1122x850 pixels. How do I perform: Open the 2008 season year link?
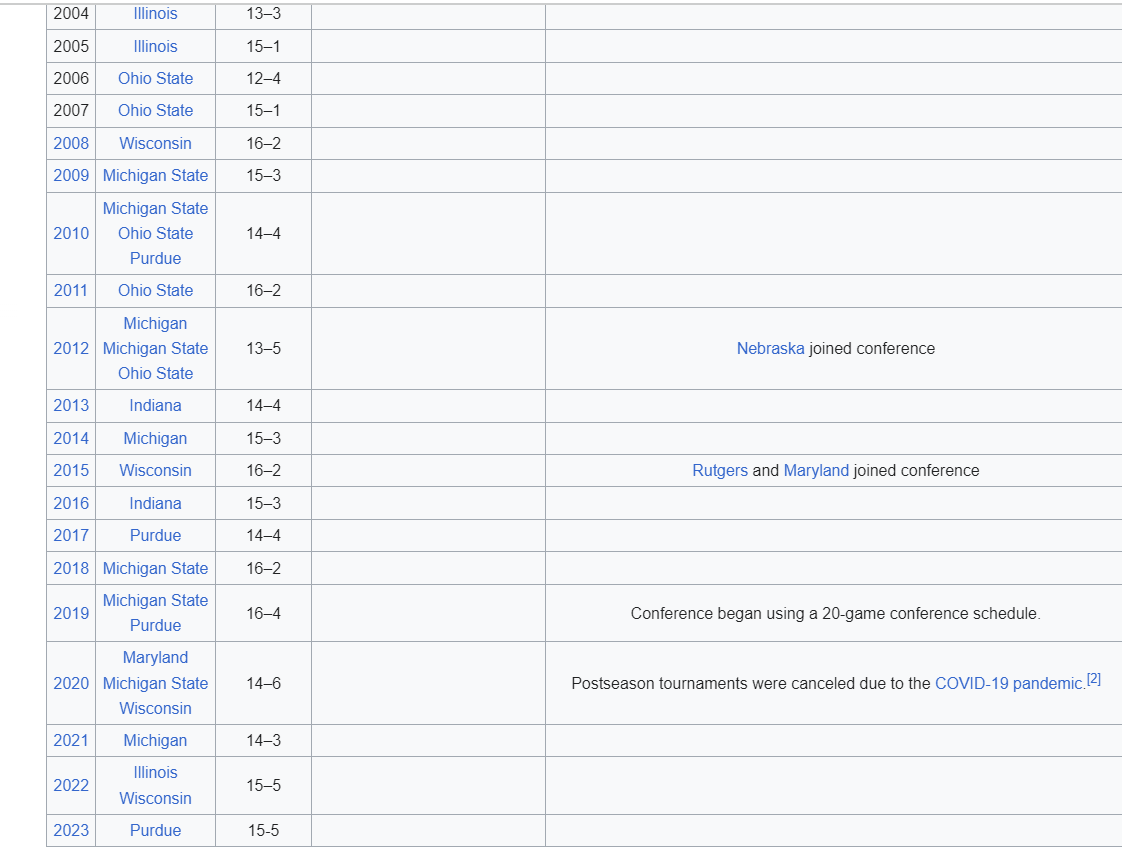coord(71,144)
